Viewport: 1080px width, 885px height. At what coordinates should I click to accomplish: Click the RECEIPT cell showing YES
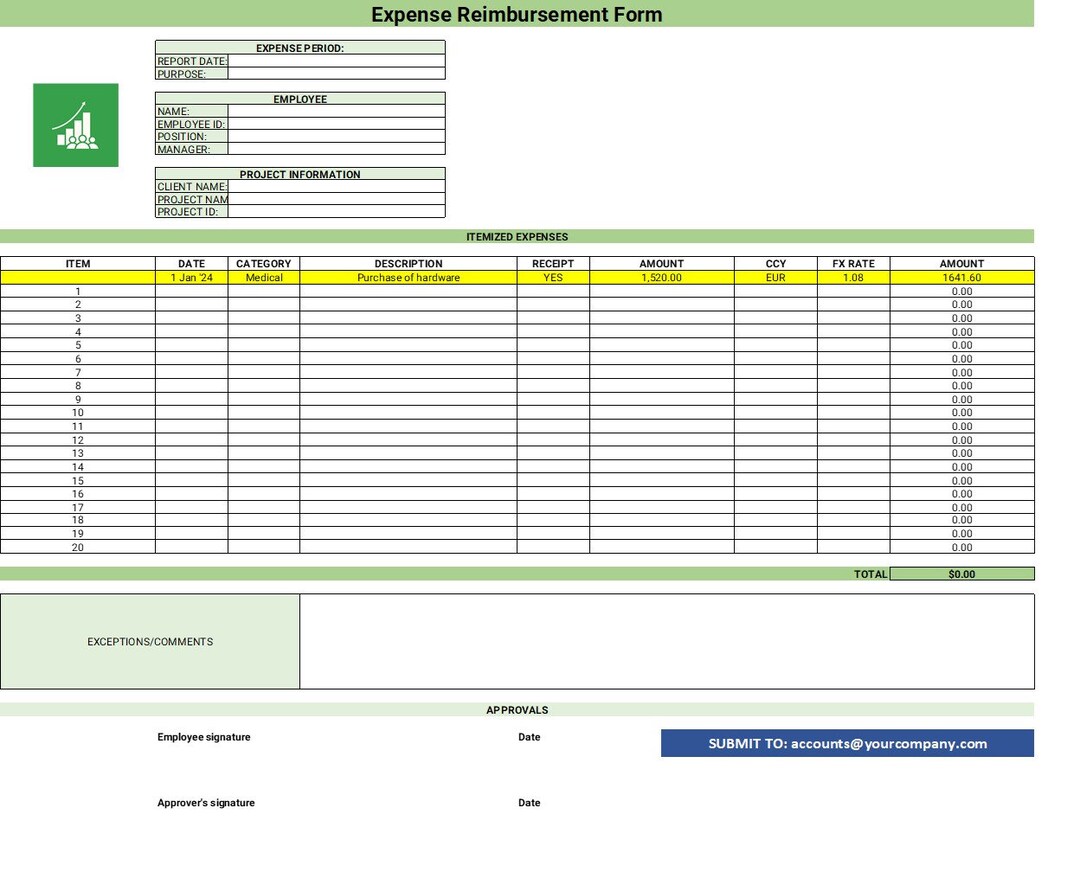coord(553,277)
